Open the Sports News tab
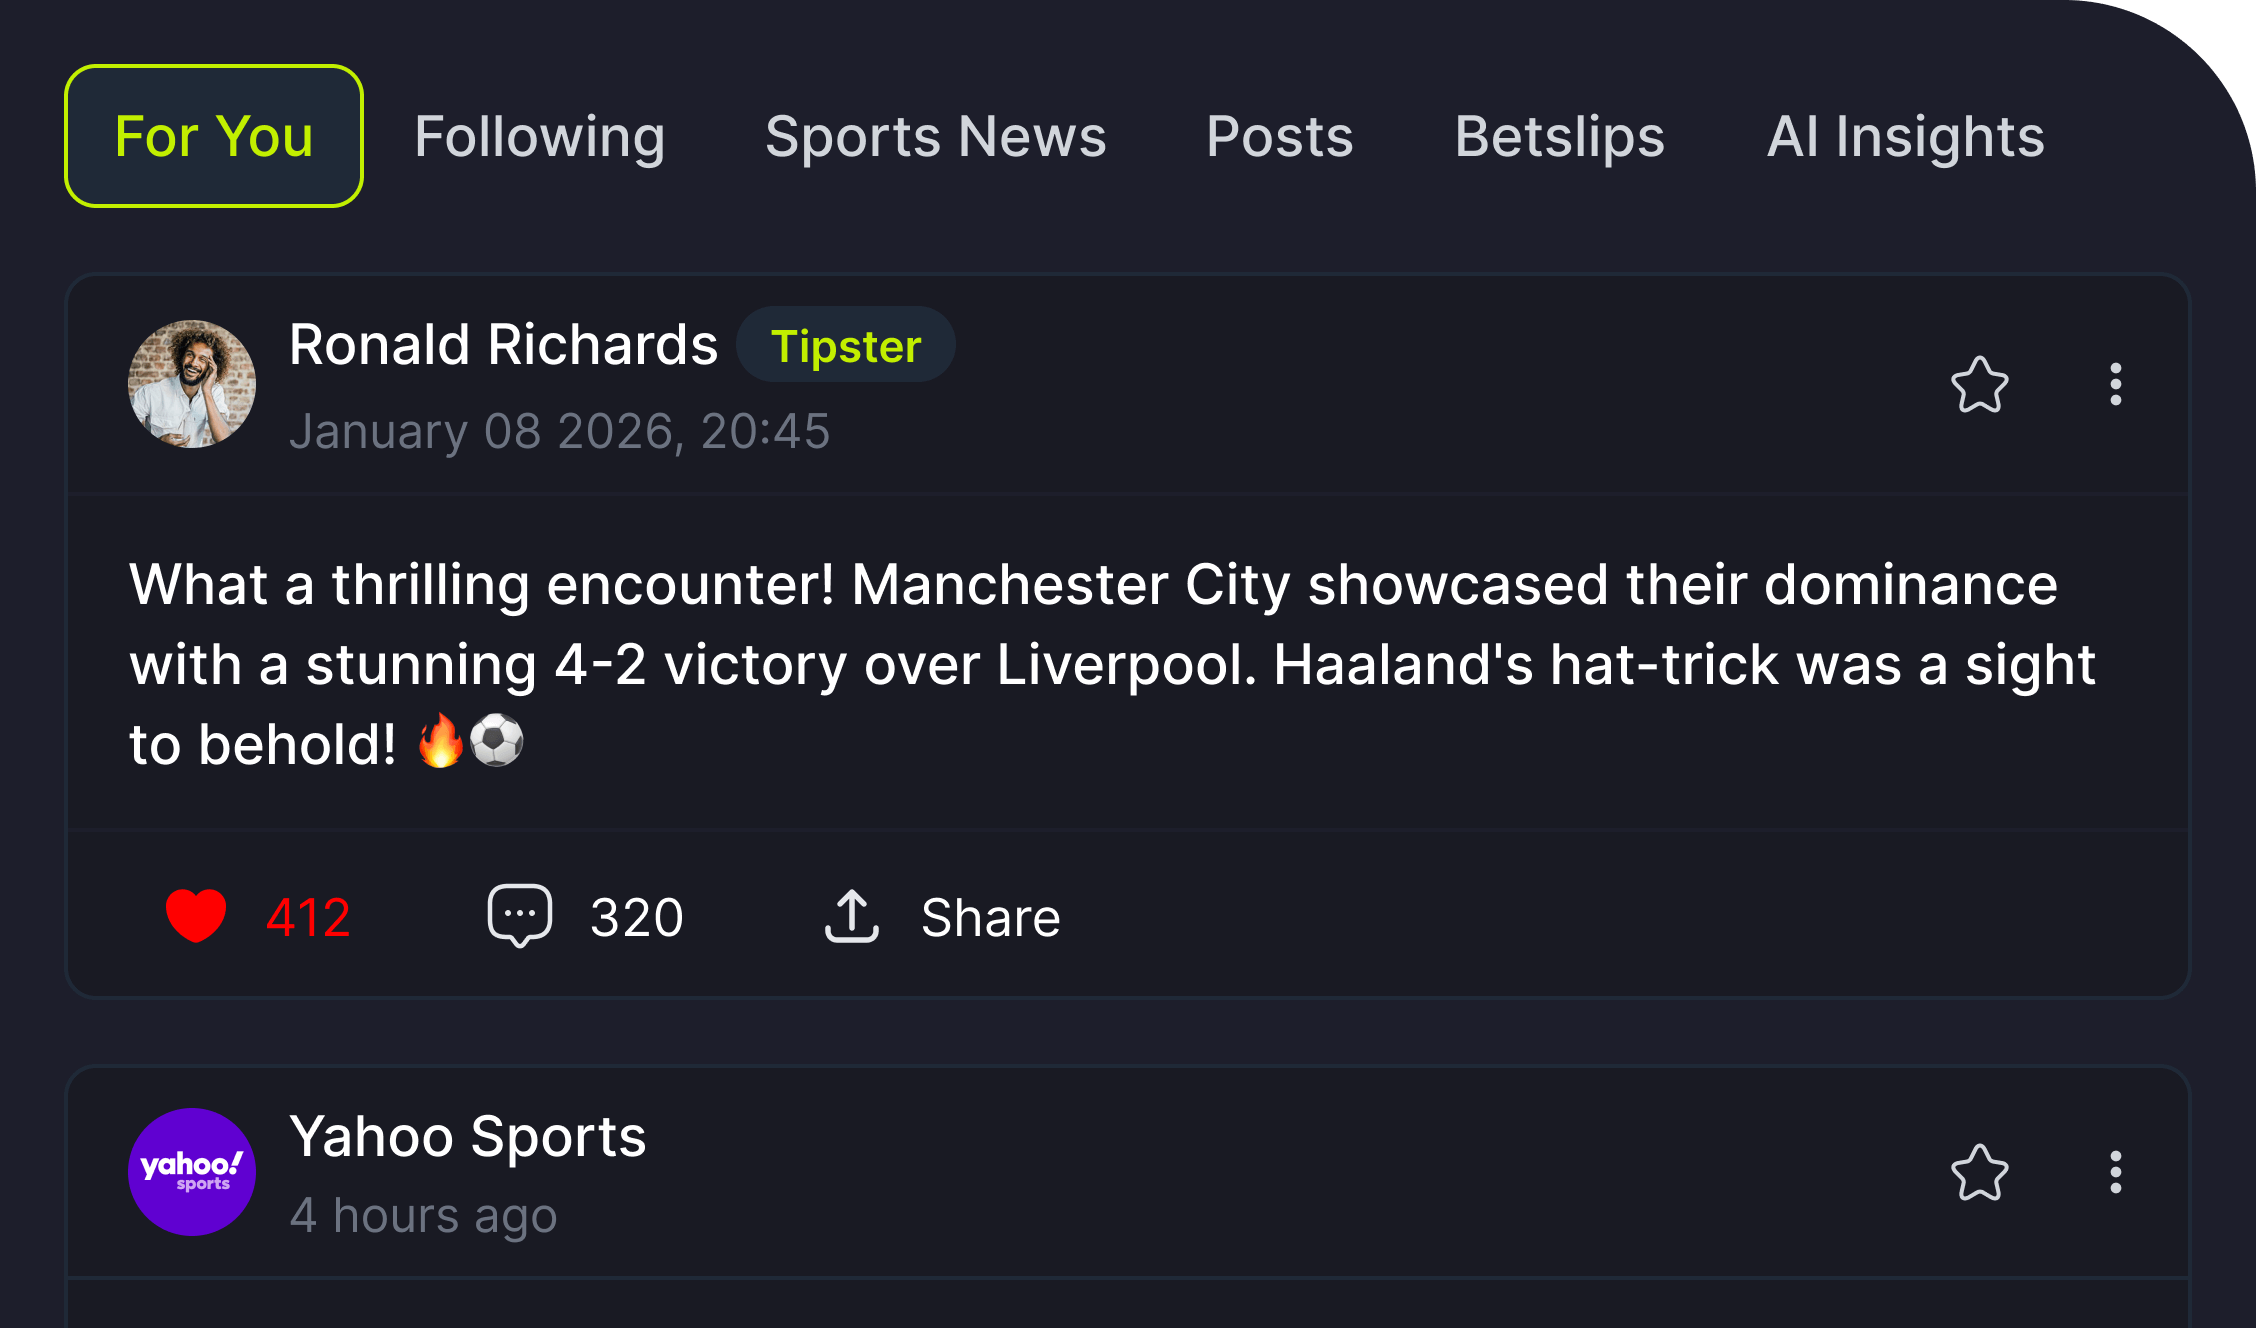Screen dimensions: 2256x1328 pos(935,137)
